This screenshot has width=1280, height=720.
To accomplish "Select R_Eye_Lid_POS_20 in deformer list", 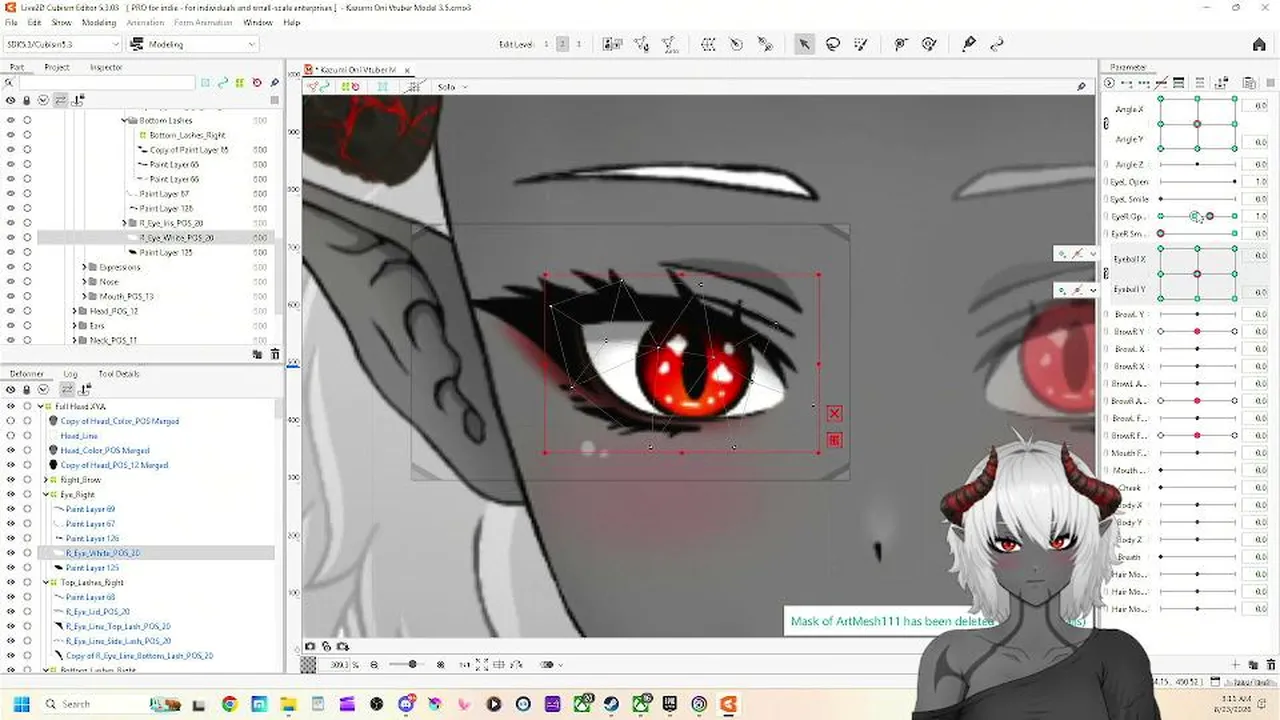I will pyautogui.click(x=98, y=611).
